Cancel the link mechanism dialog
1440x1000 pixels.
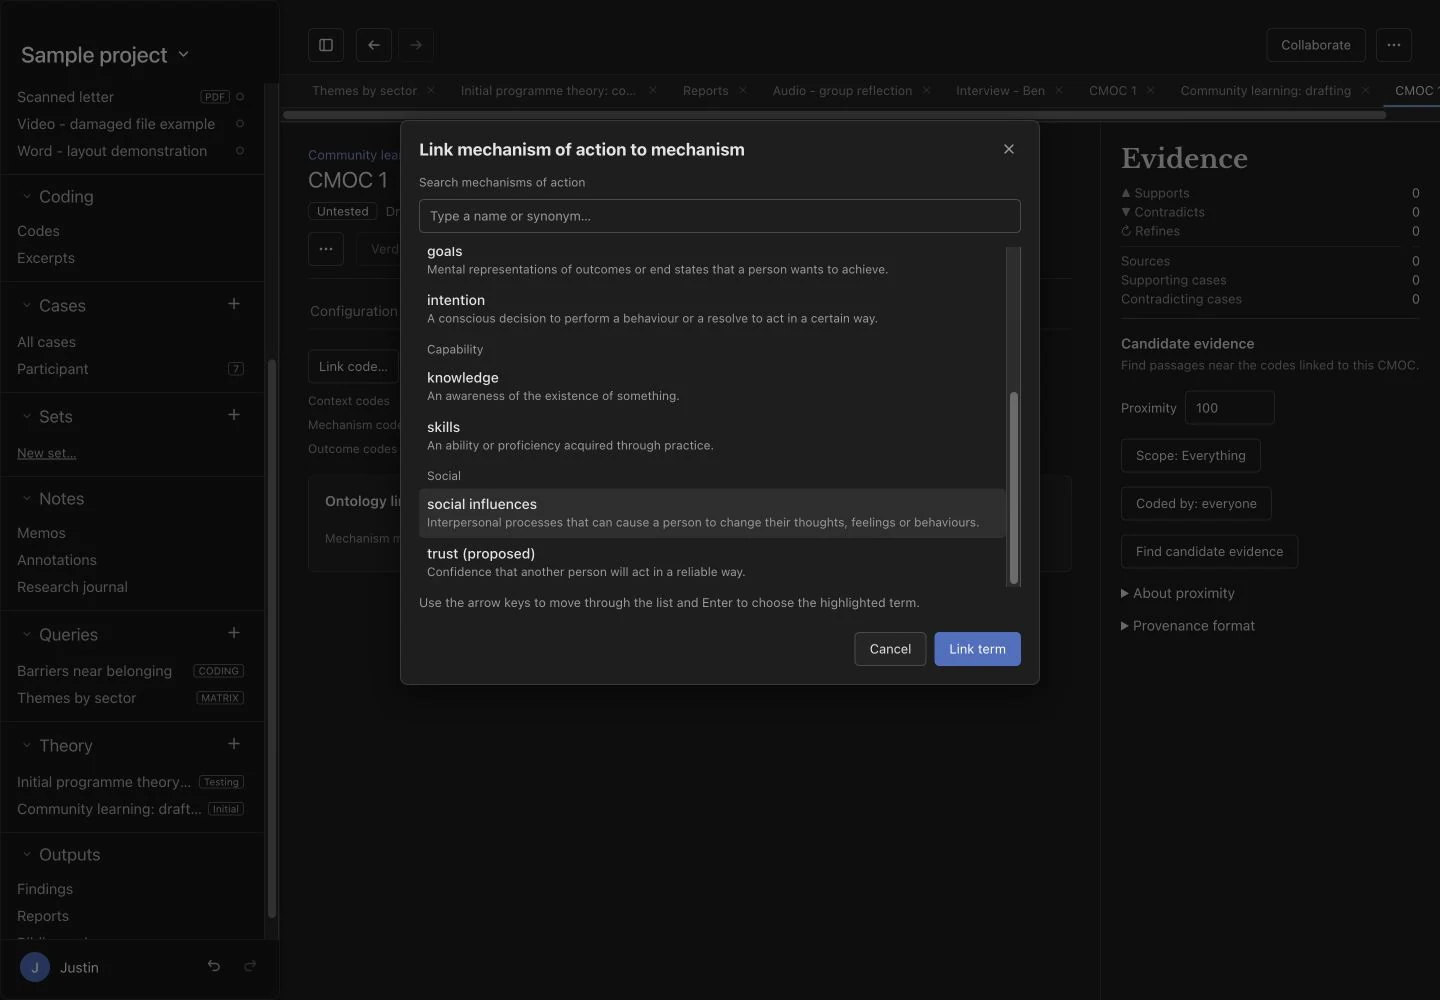[890, 649]
